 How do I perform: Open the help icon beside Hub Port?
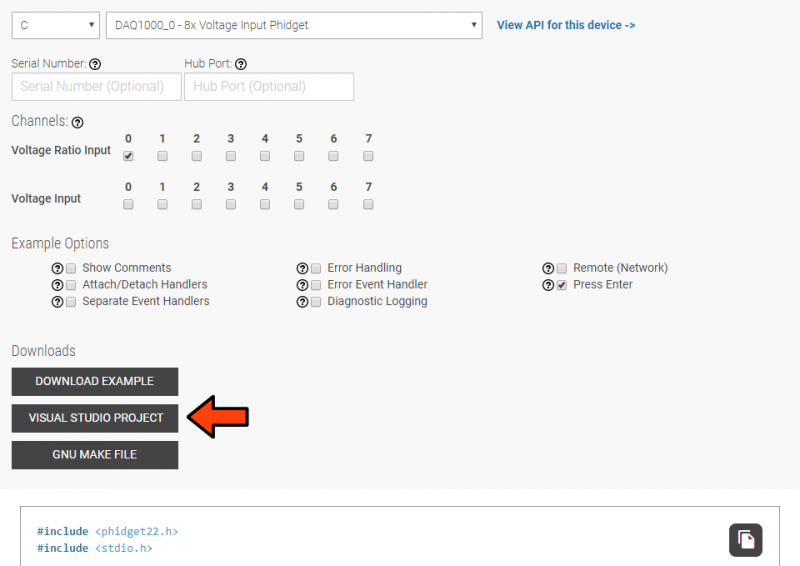241,64
